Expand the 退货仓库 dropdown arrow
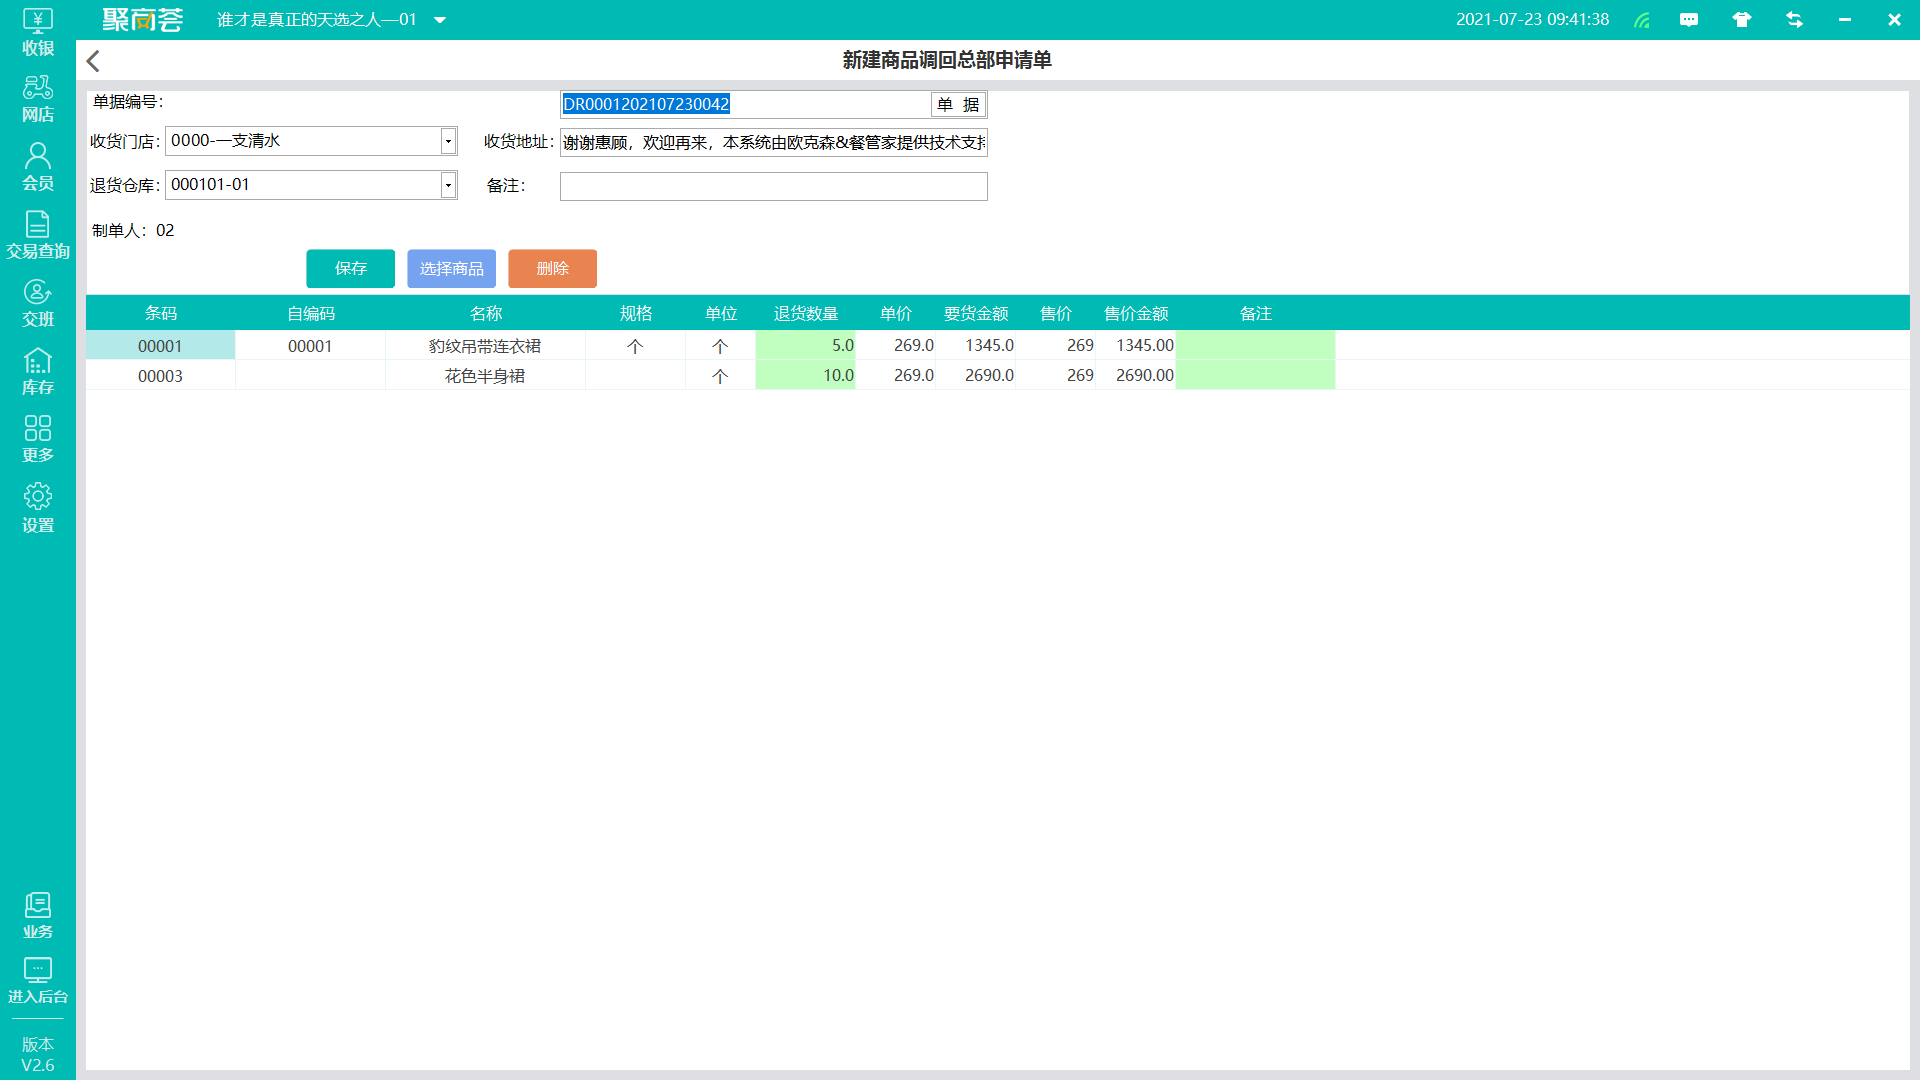The height and width of the screenshot is (1080, 1920). (448, 185)
